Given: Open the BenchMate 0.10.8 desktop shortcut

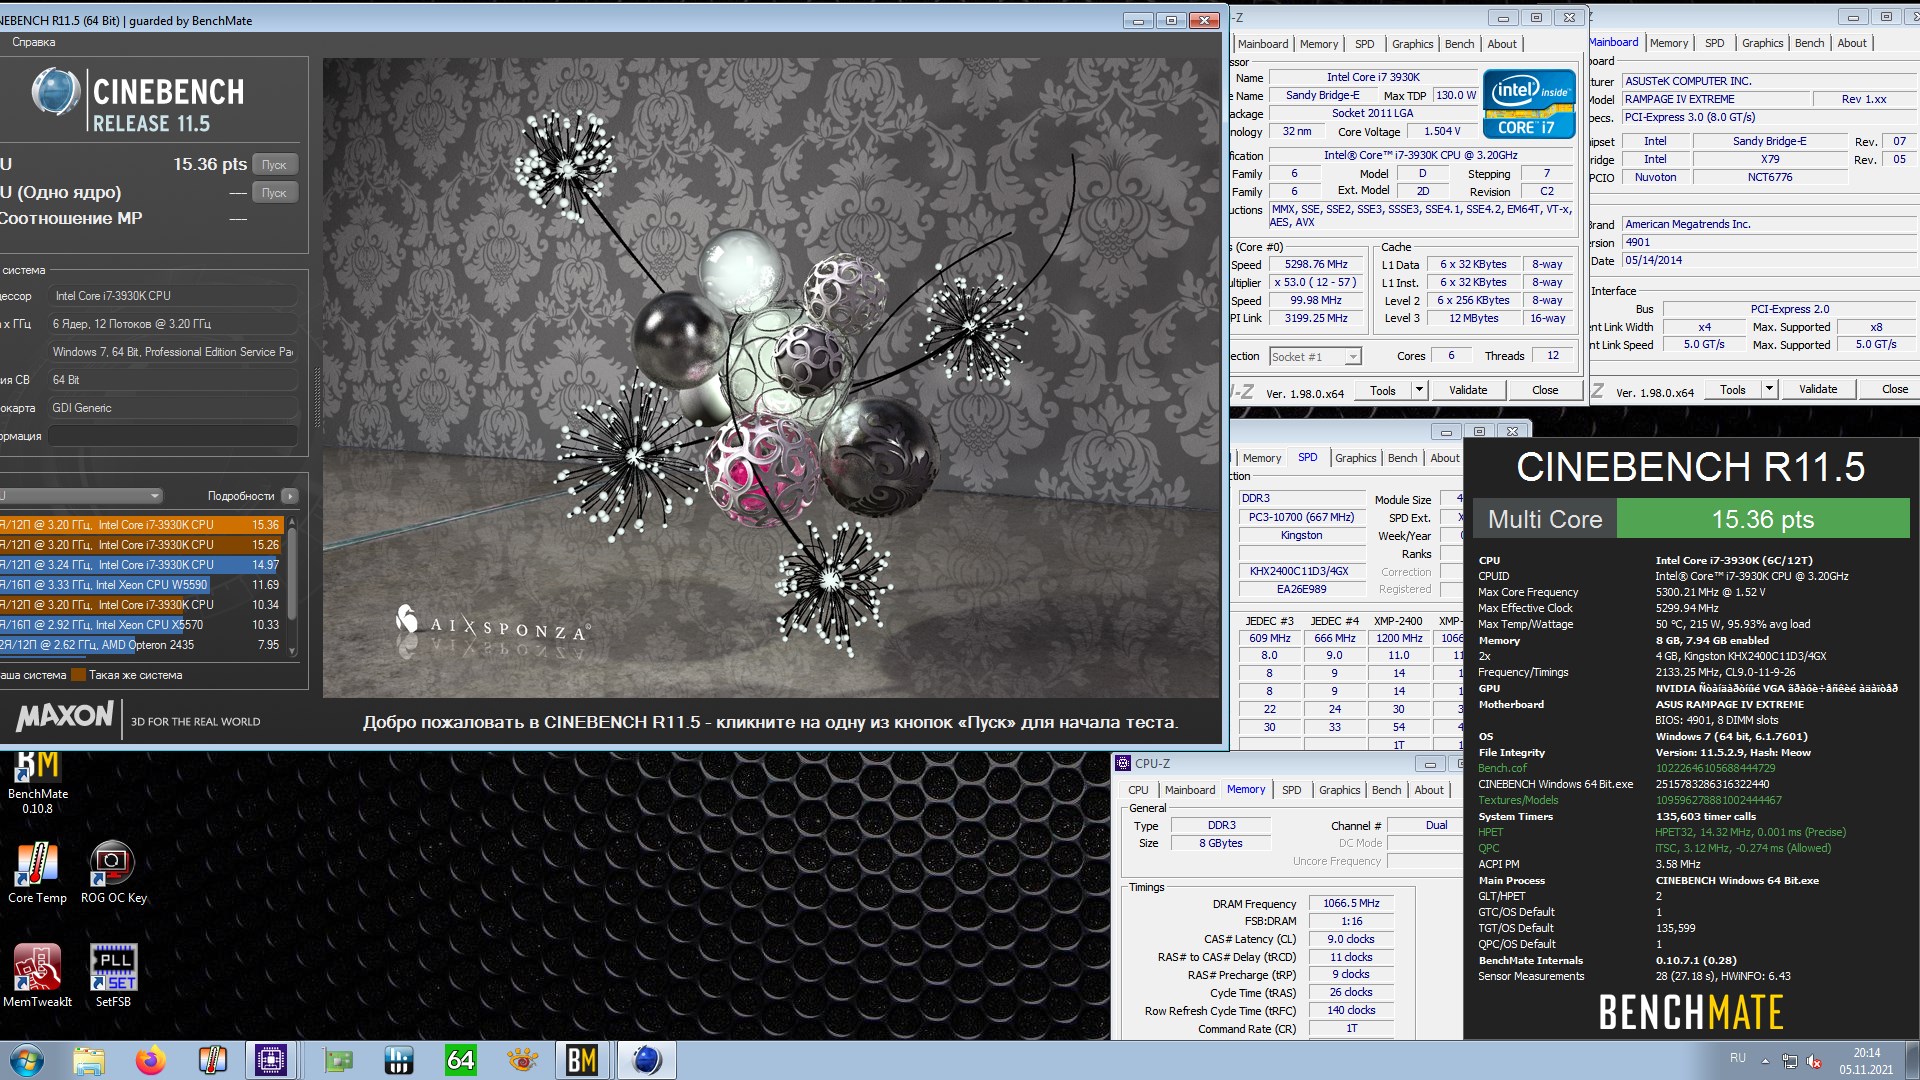Looking at the screenshot, I should point(38,784).
